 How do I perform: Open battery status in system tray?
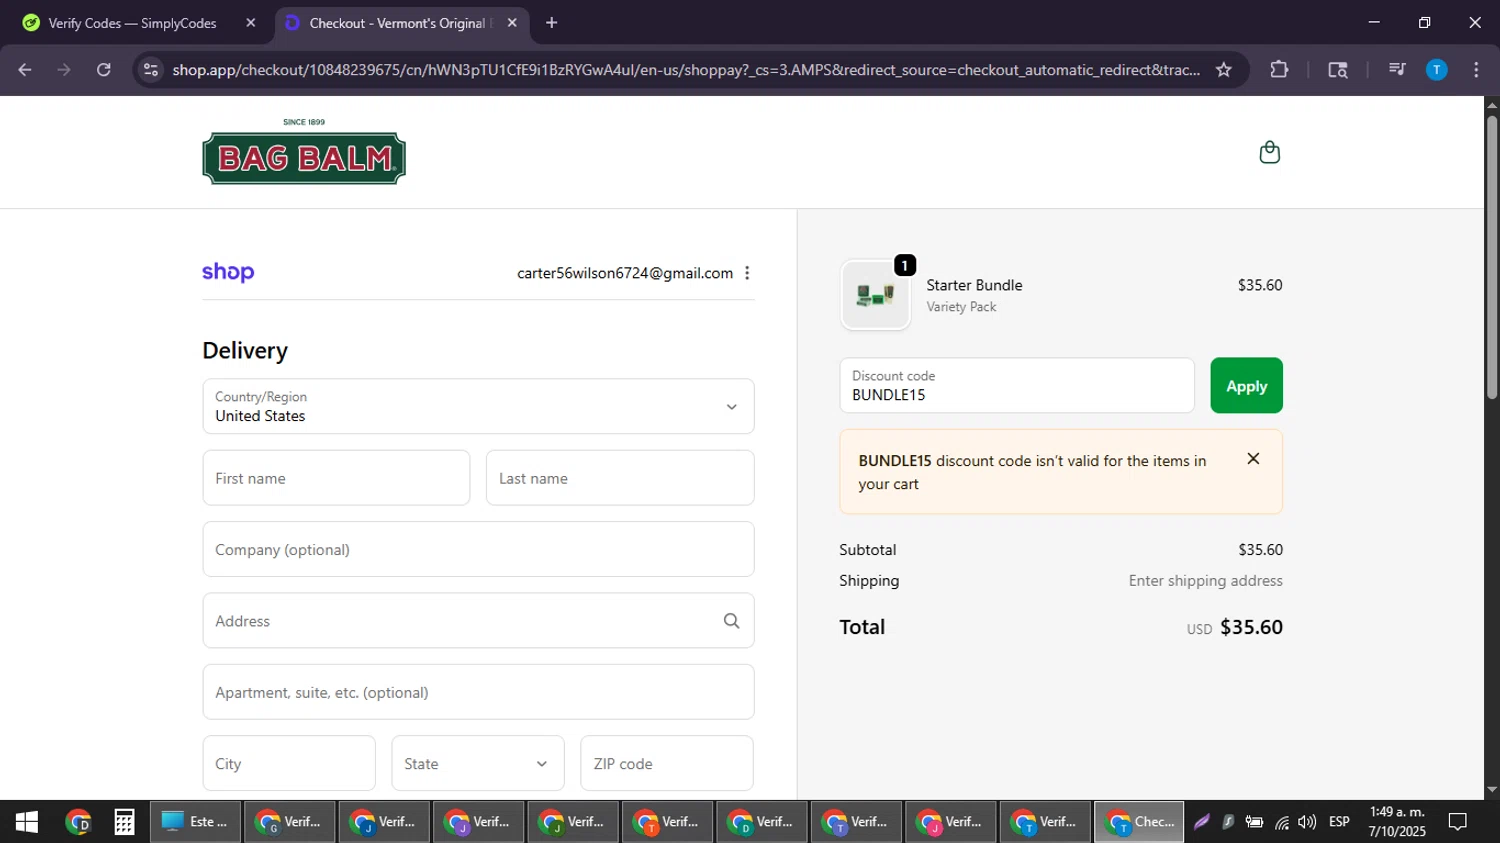(1254, 822)
